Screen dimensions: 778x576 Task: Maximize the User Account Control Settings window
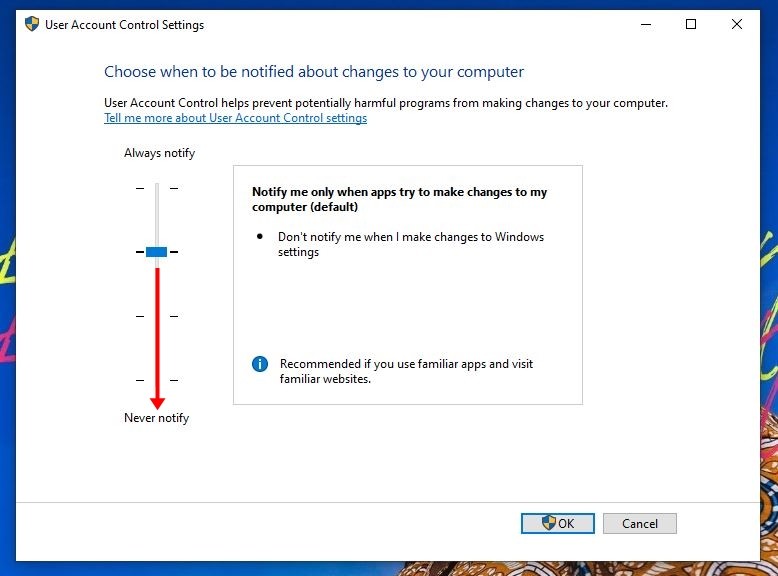click(x=691, y=24)
